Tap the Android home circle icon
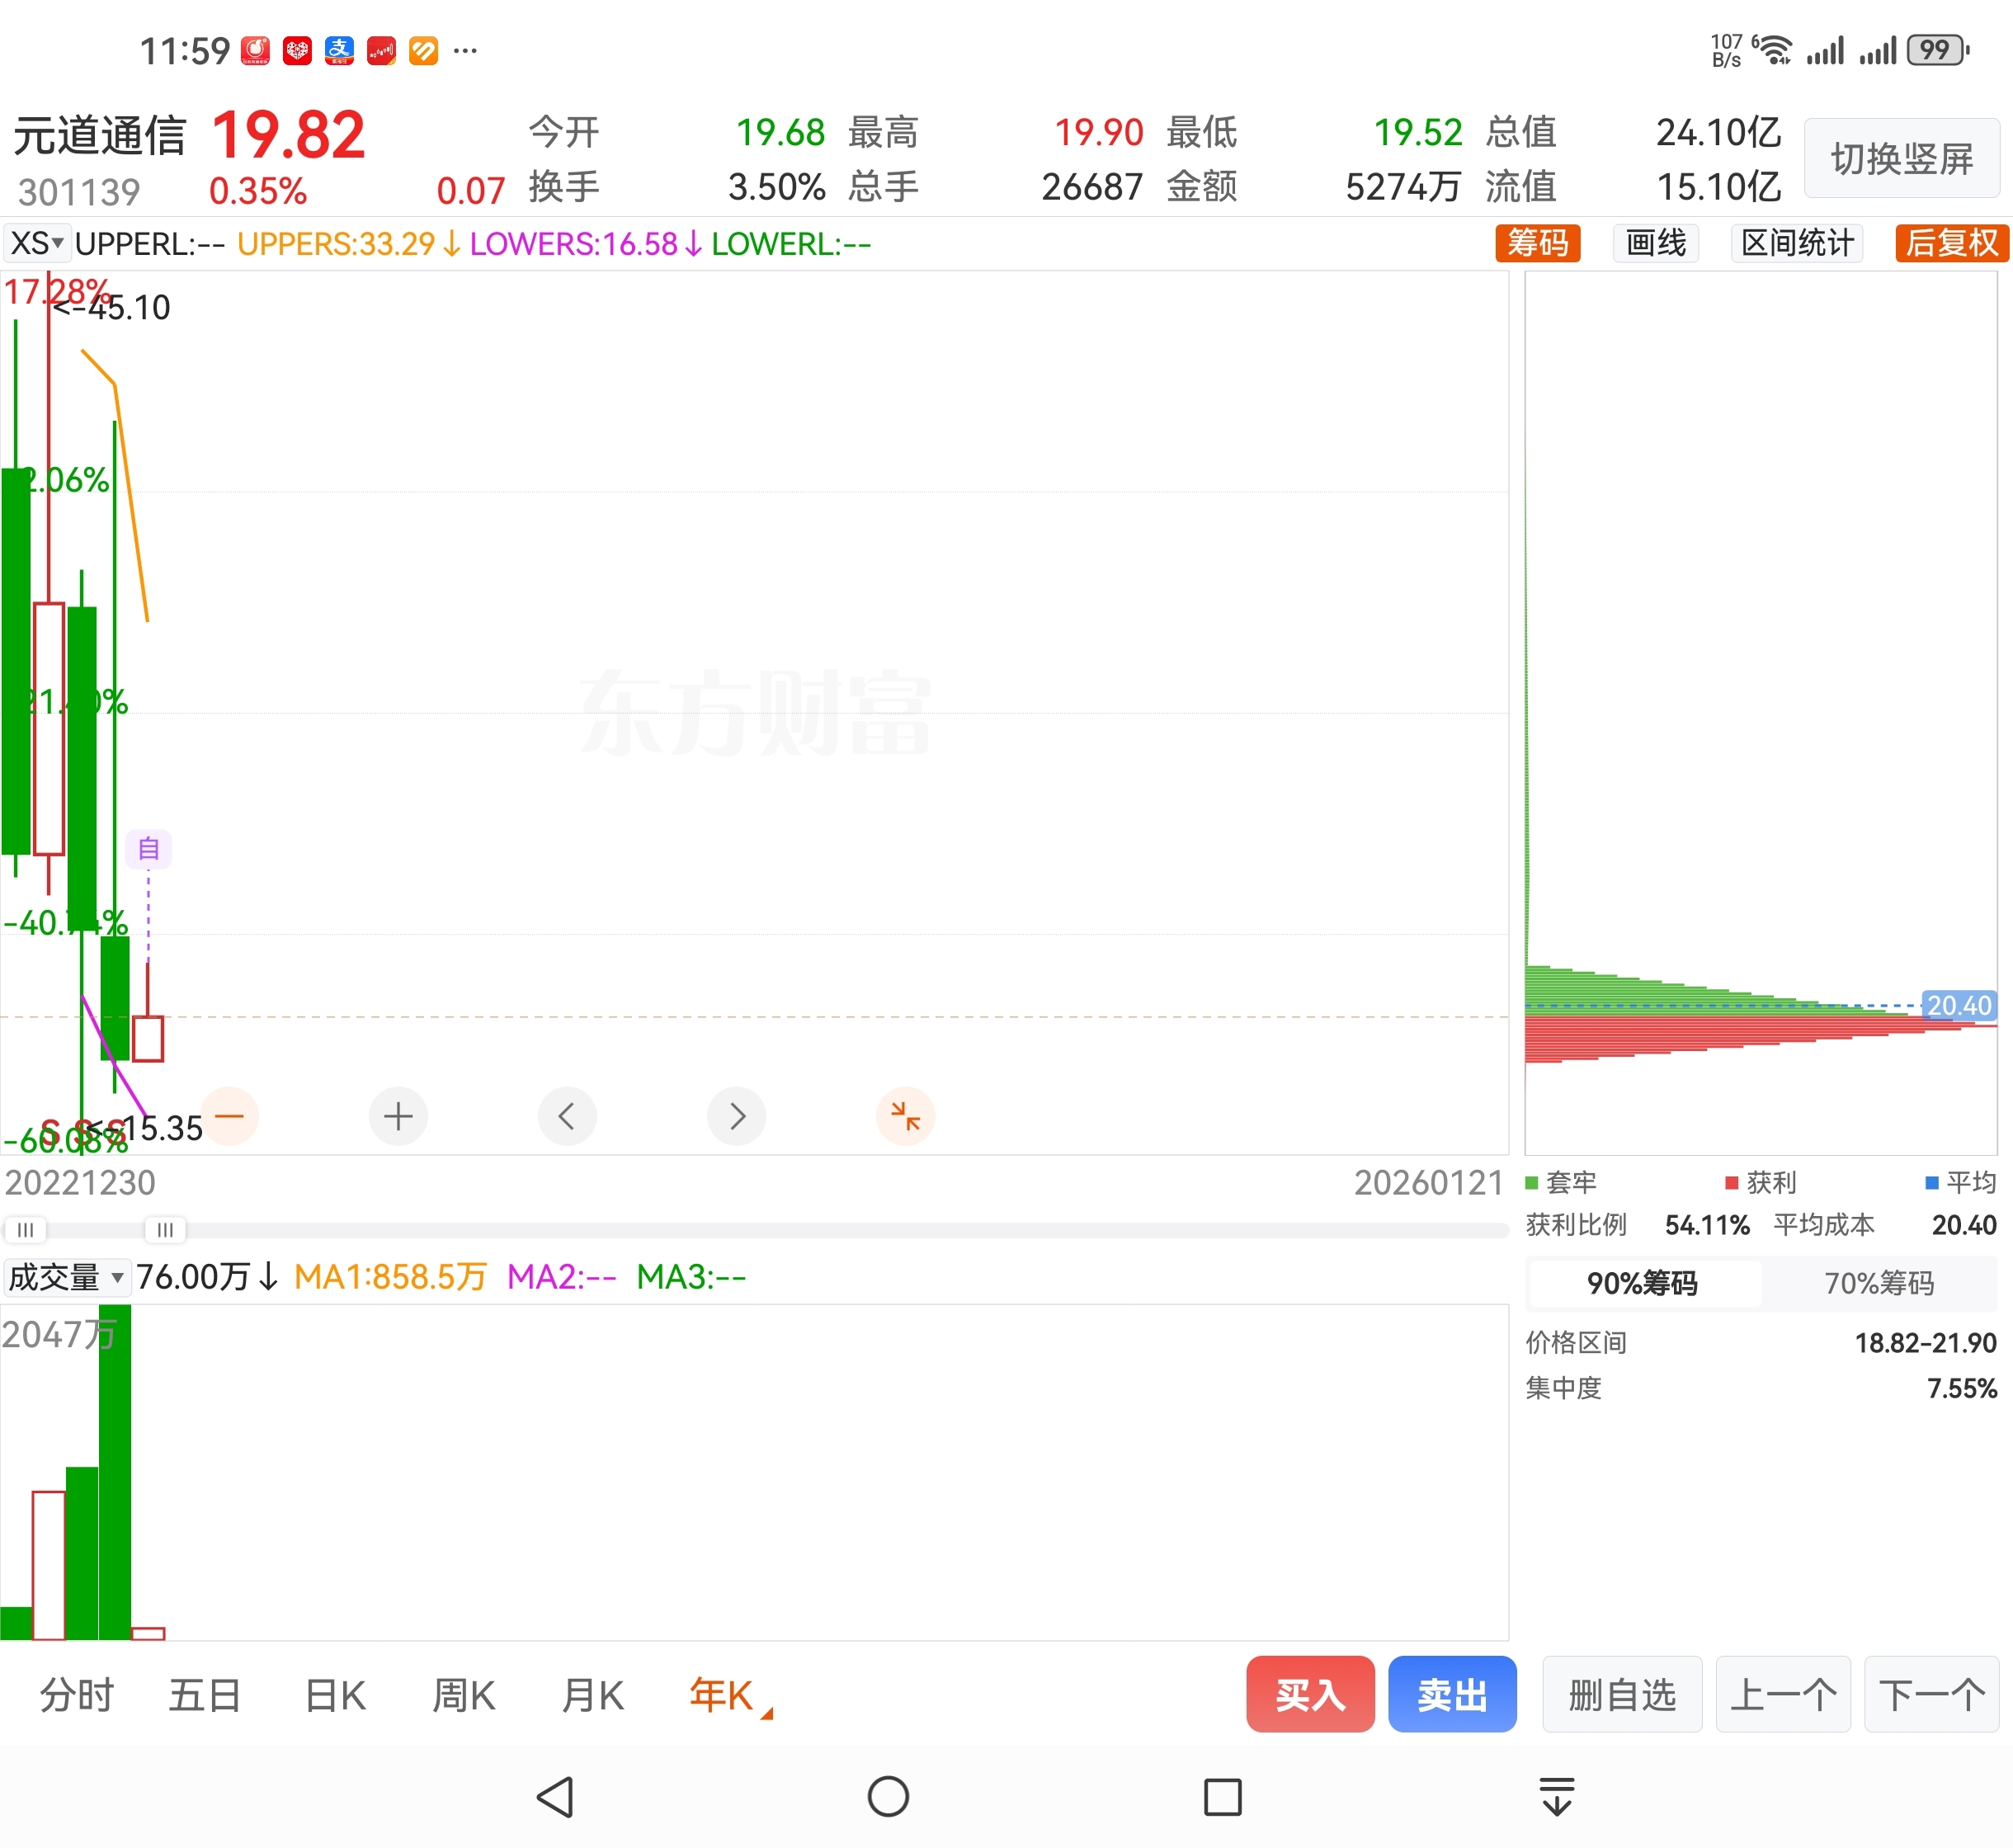Viewport: 2013px width, 1848px height. (x=888, y=1797)
